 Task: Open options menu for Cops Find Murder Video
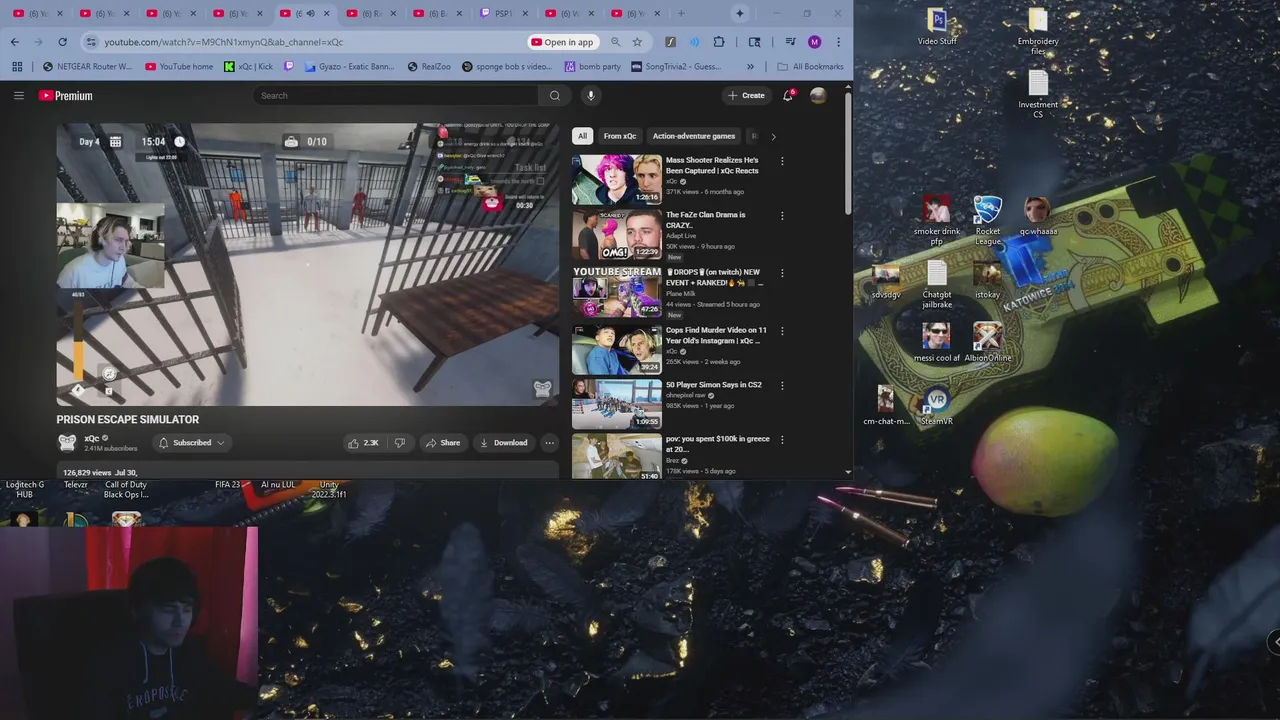782,330
